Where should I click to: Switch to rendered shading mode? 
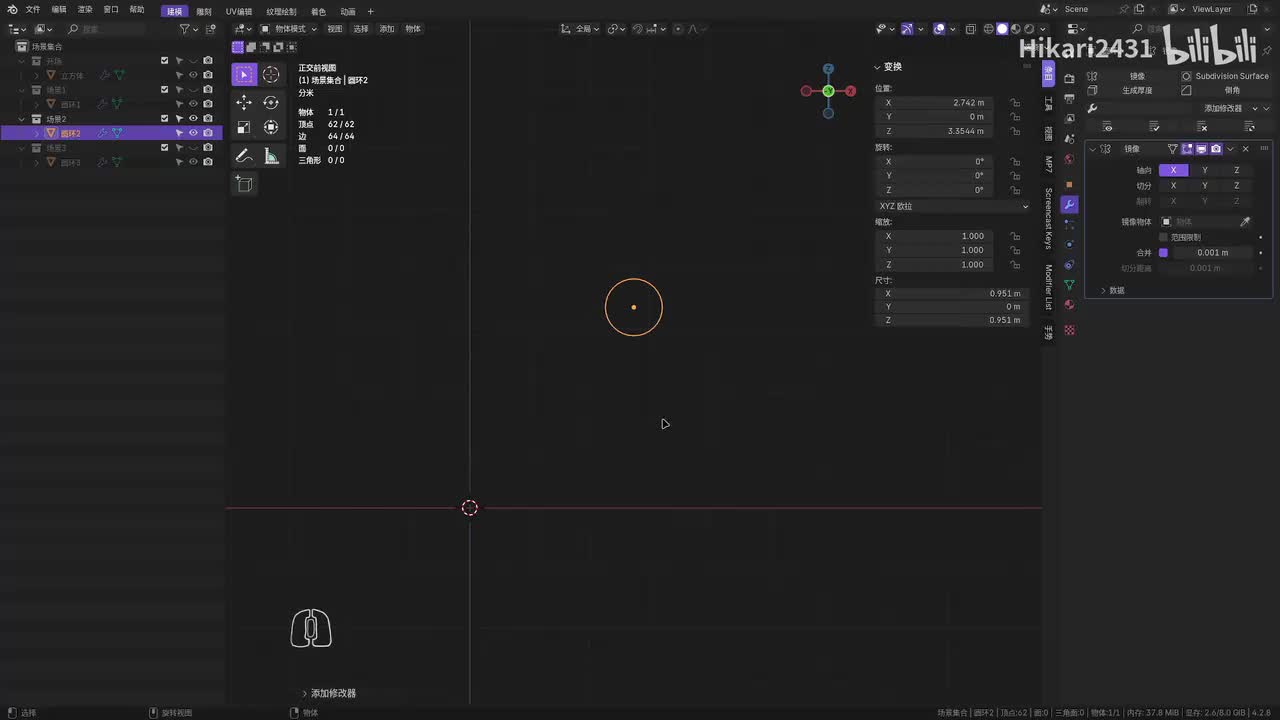1029,29
